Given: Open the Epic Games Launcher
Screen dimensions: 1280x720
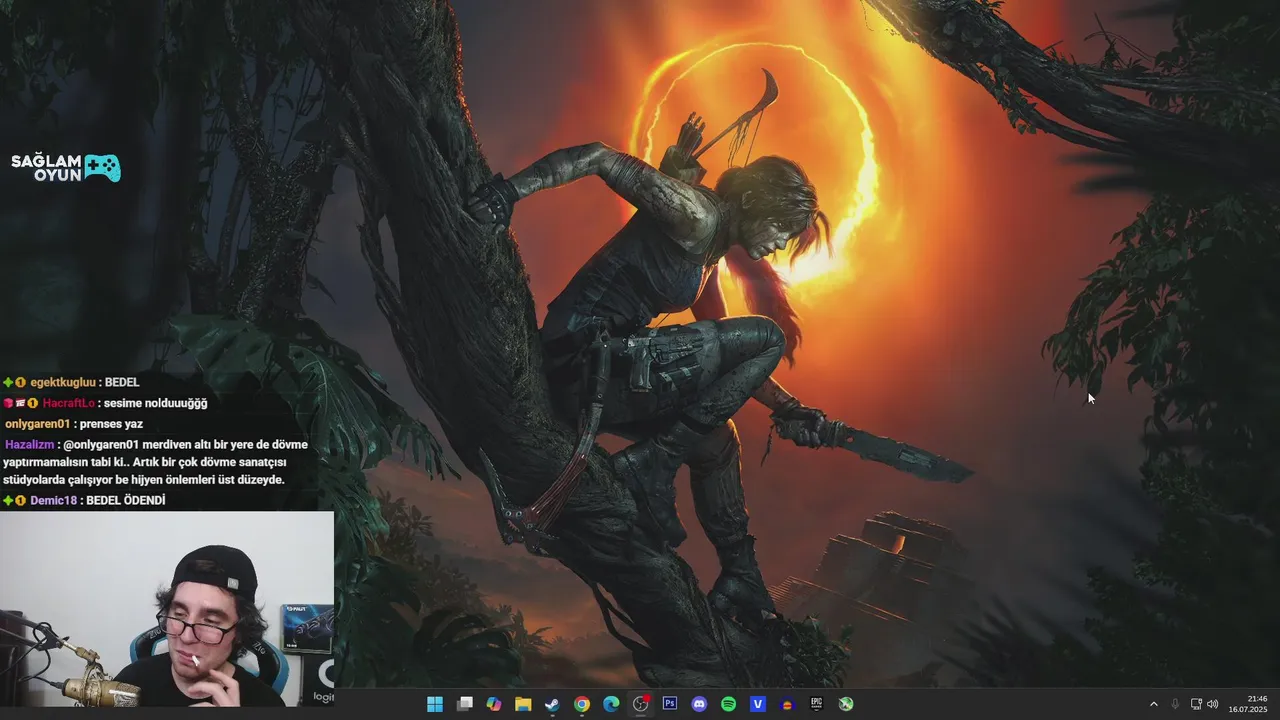Looking at the screenshot, I should point(817,704).
